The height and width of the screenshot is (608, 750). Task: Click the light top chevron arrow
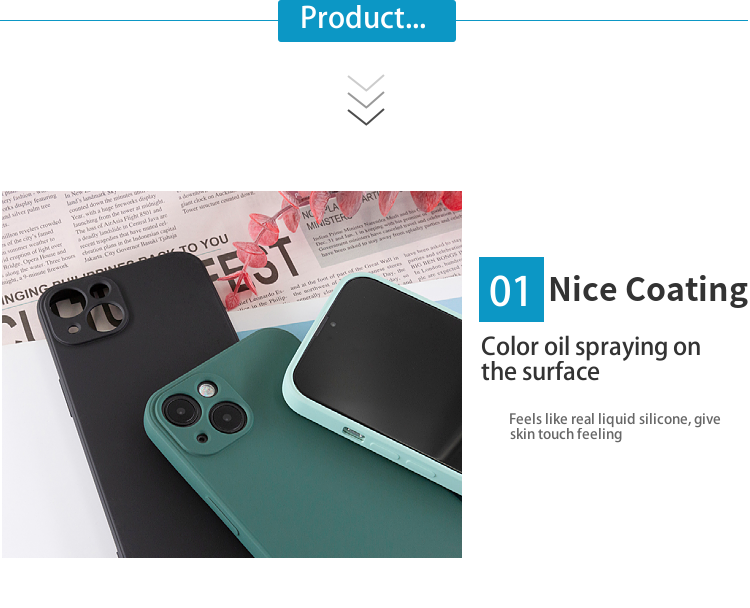click(366, 82)
